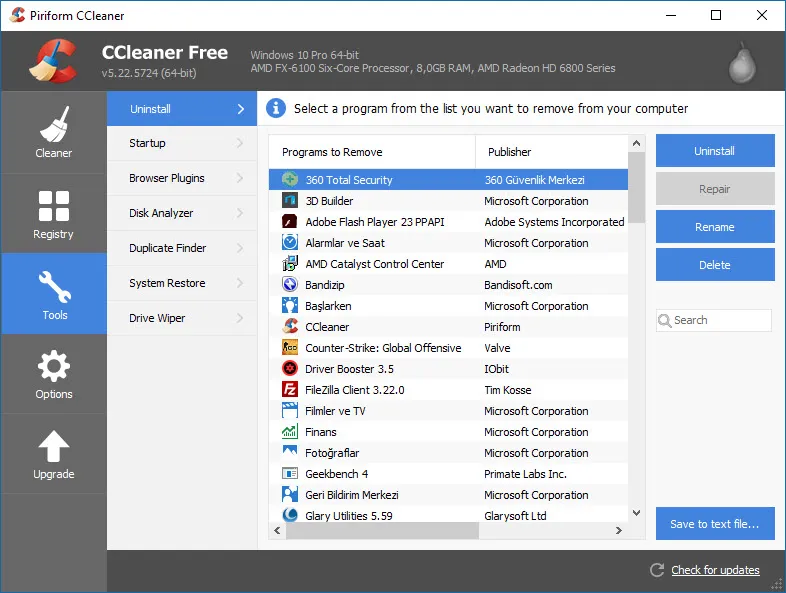Click the Driver Booster 3.5 icon
Image resolution: width=786 pixels, height=593 pixels.
pos(290,368)
